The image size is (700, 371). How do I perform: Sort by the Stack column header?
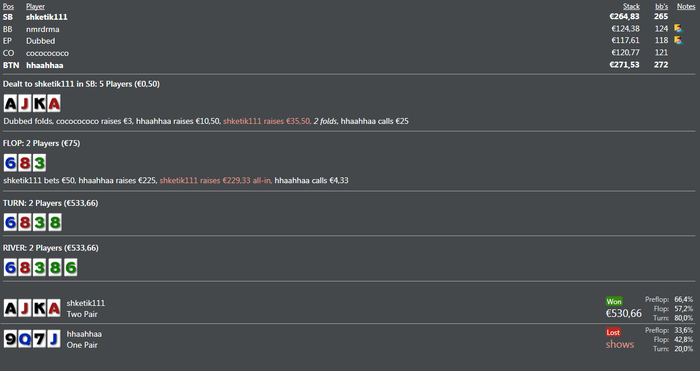pyautogui.click(x=631, y=6)
